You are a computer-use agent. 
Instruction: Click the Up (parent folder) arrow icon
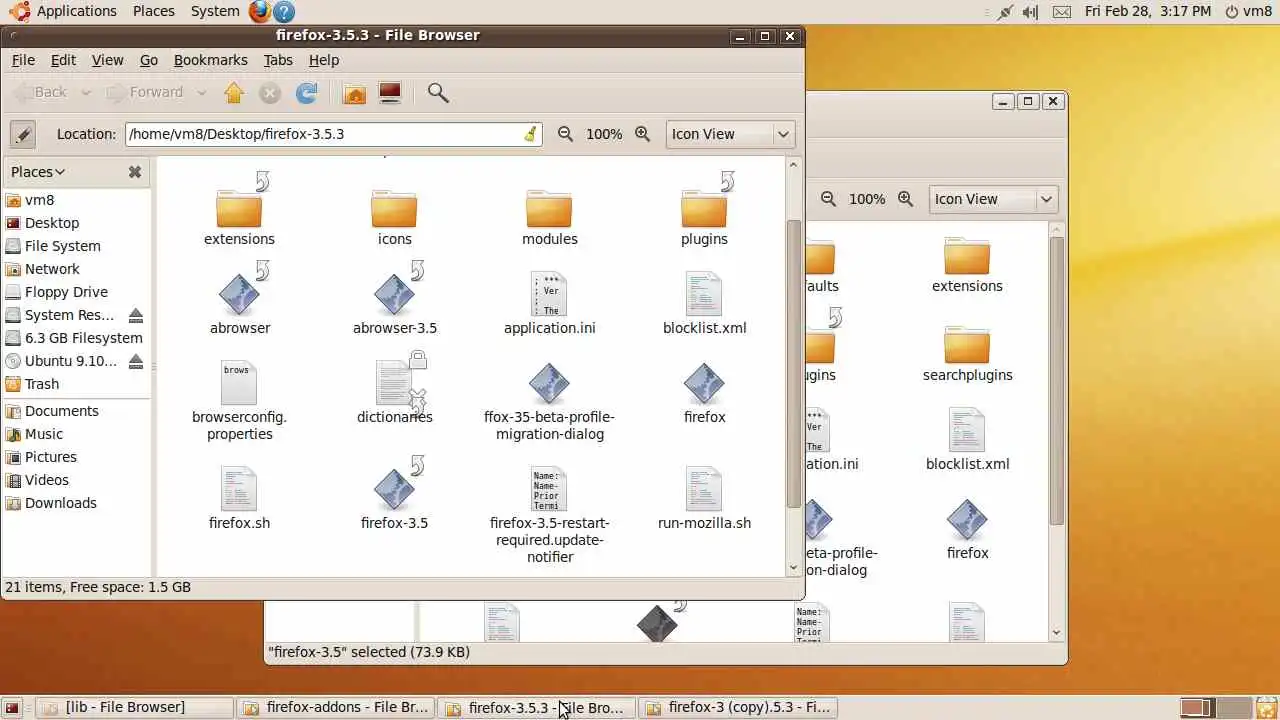(234, 93)
